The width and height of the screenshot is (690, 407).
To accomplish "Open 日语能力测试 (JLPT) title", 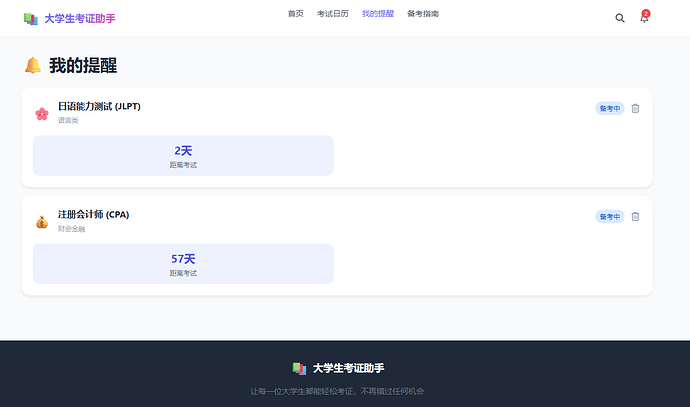I will click(x=99, y=106).
